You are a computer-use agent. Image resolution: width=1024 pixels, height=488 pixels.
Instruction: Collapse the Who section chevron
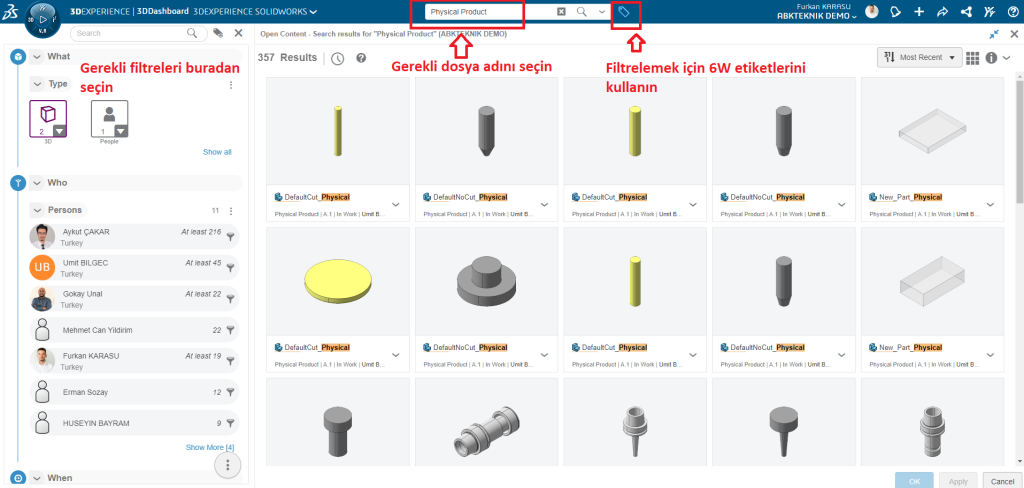tap(36, 183)
